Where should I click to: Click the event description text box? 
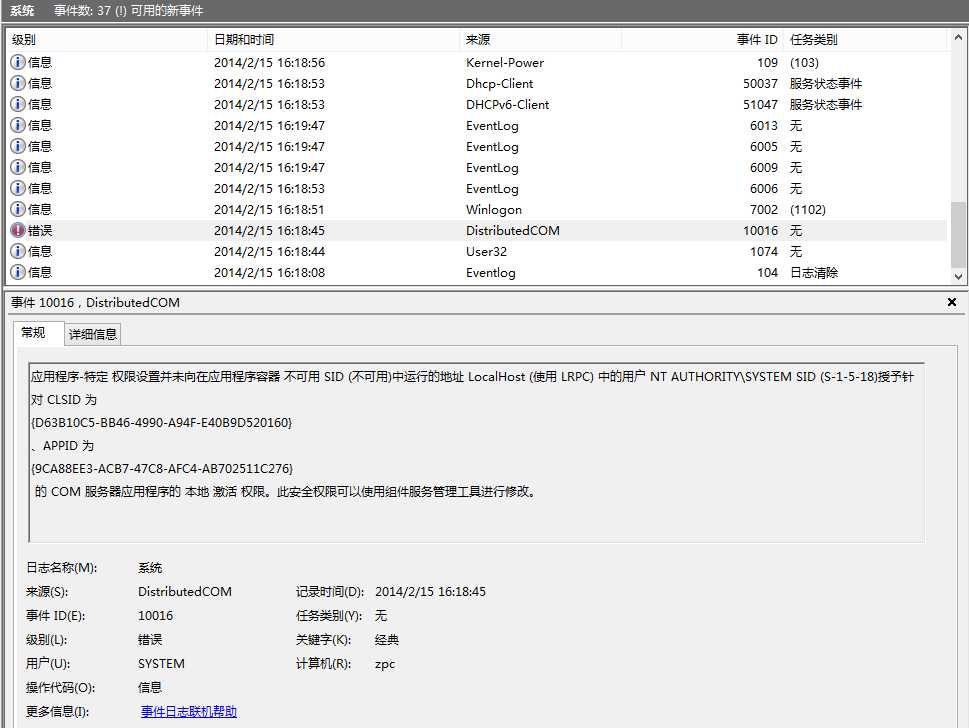pos(476,452)
